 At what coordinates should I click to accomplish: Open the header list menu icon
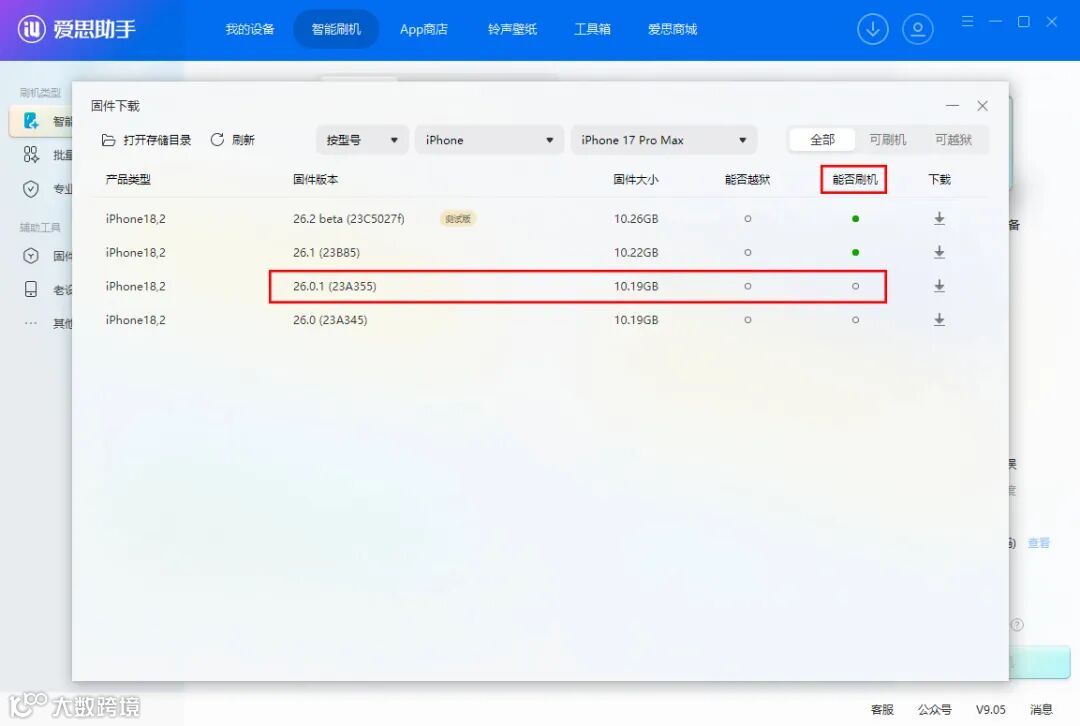click(x=968, y=21)
